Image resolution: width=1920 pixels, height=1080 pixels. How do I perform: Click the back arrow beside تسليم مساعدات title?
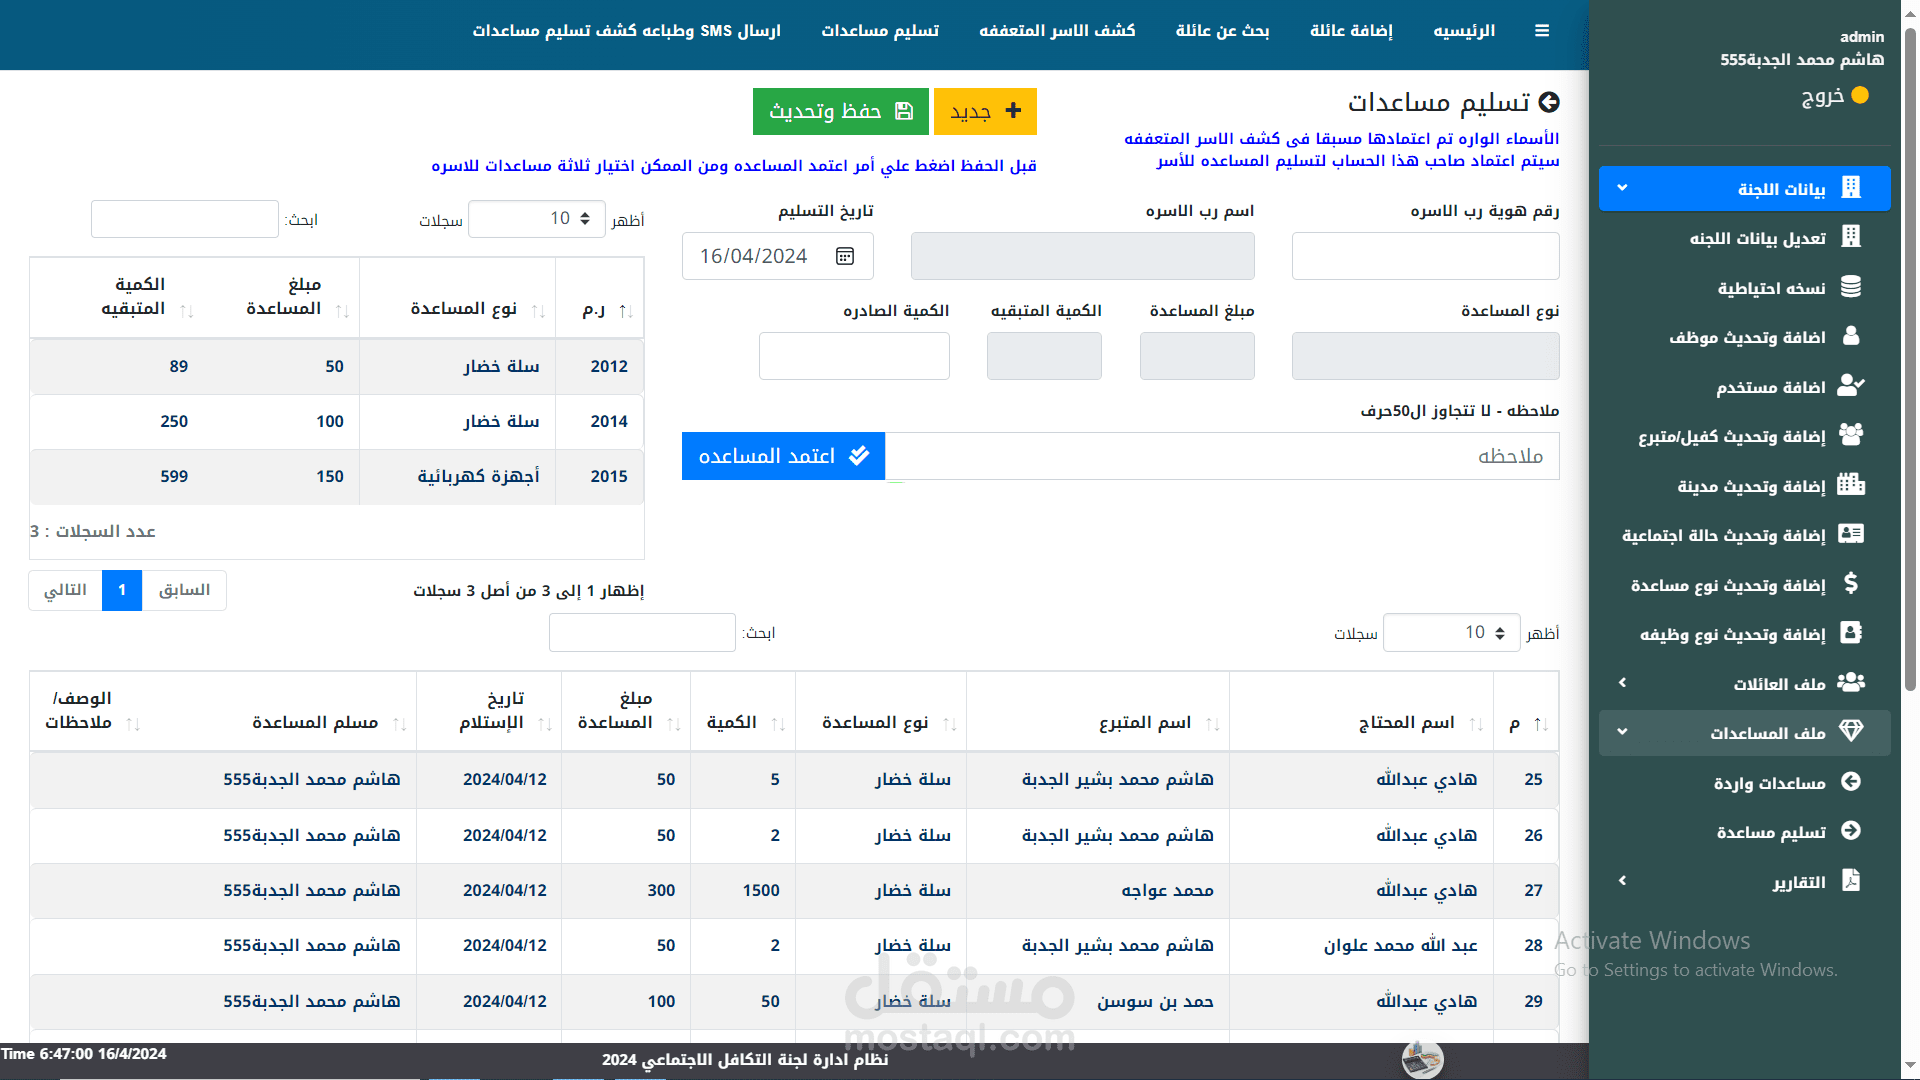pyautogui.click(x=1549, y=102)
